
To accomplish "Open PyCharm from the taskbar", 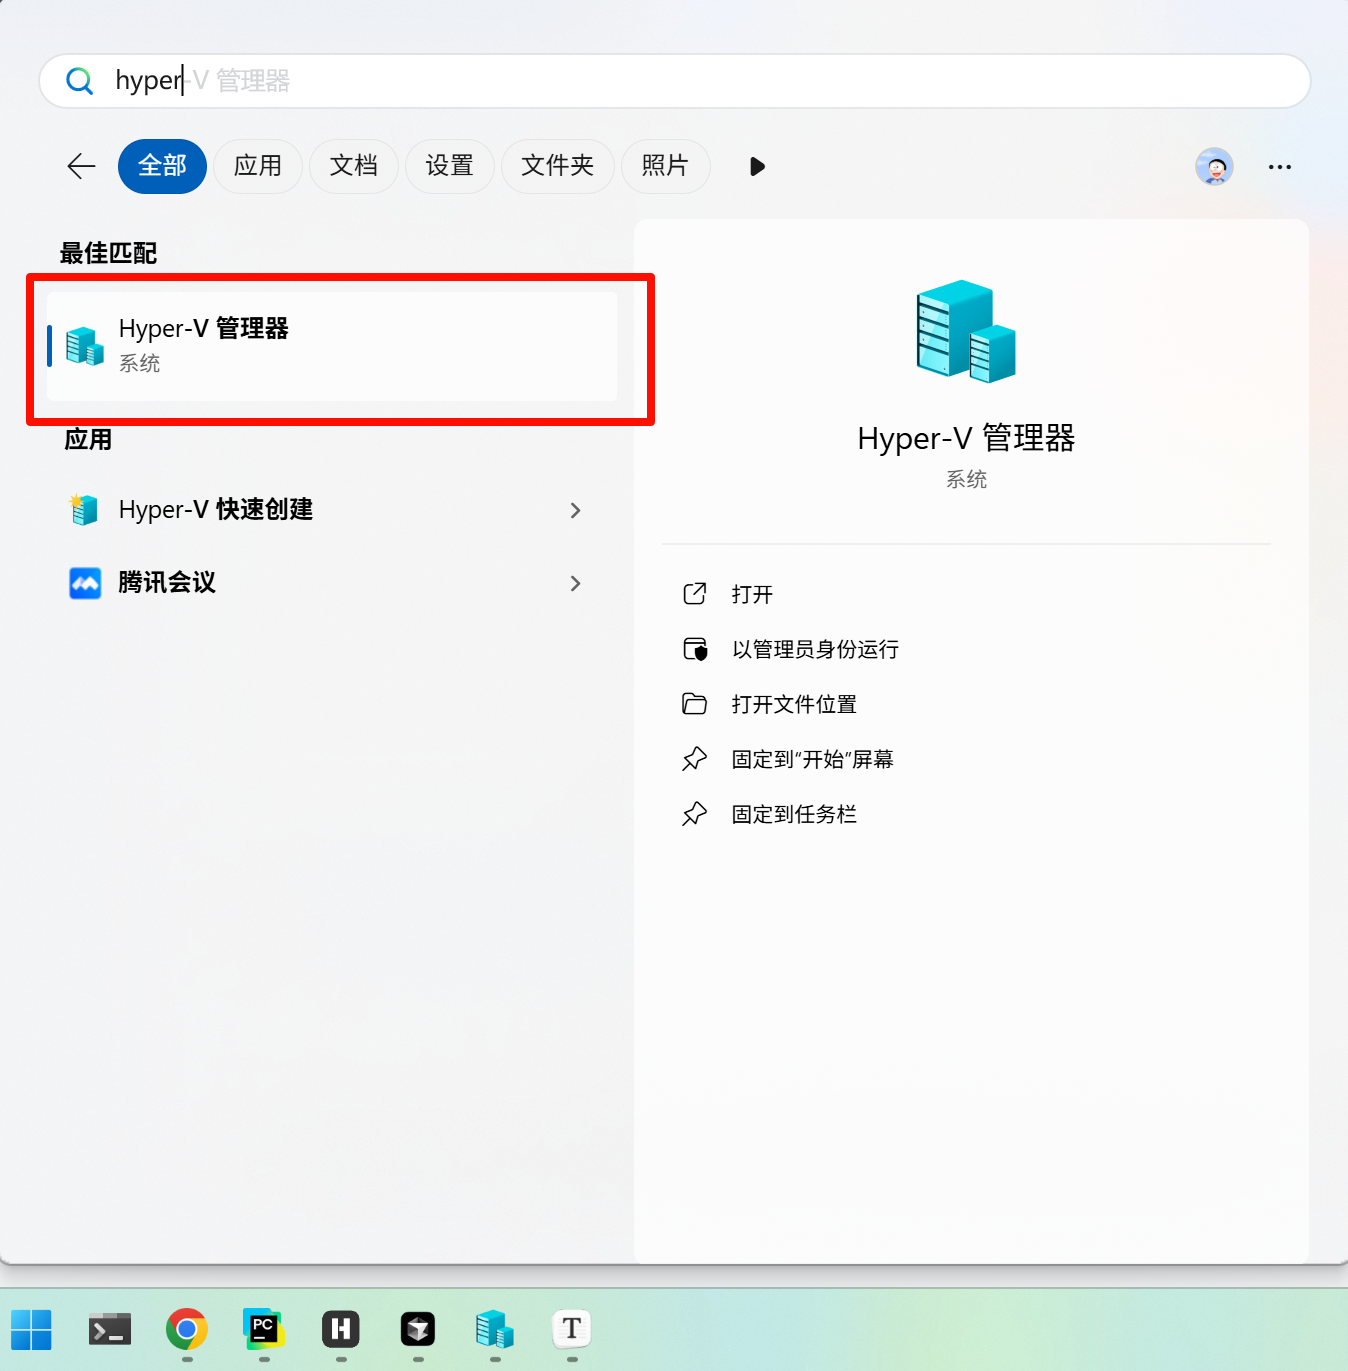I will point(263,1328).
